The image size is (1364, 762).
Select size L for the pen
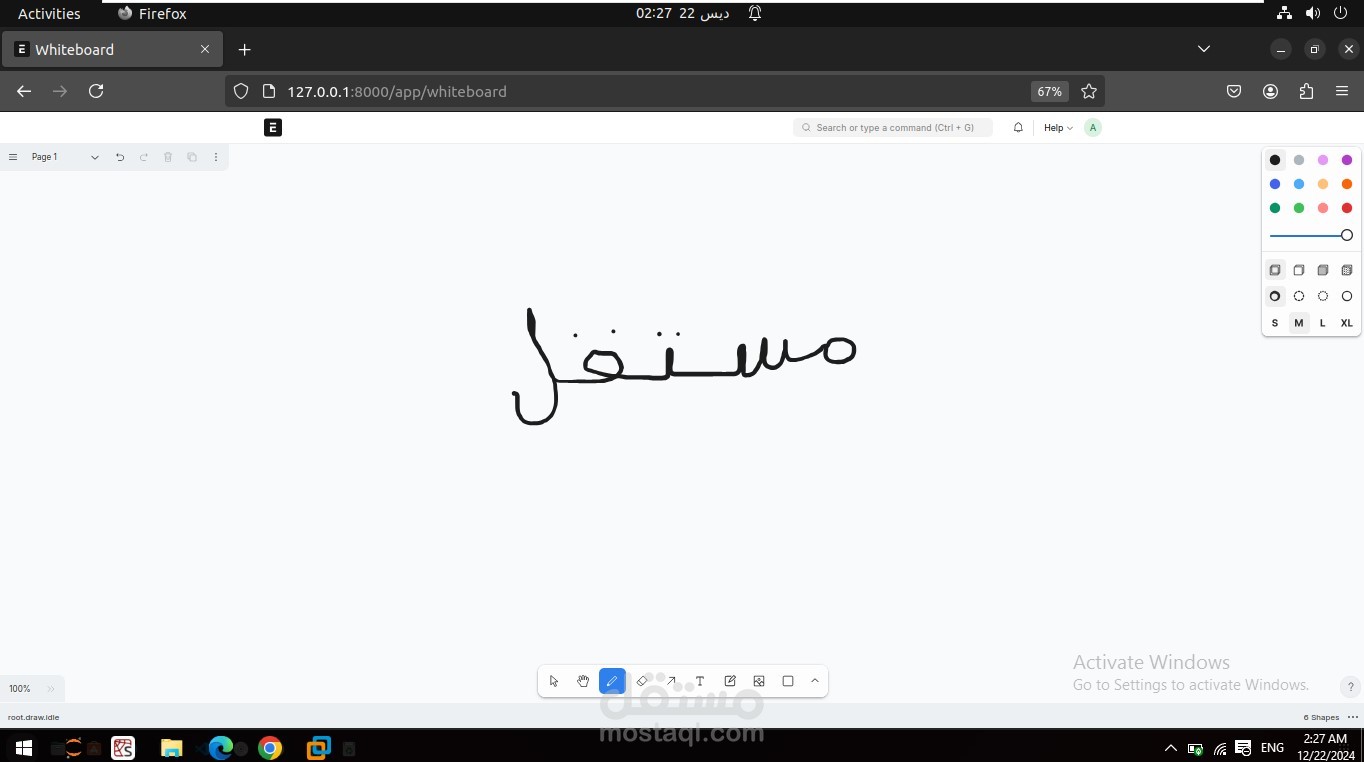tap(1322, 322)
